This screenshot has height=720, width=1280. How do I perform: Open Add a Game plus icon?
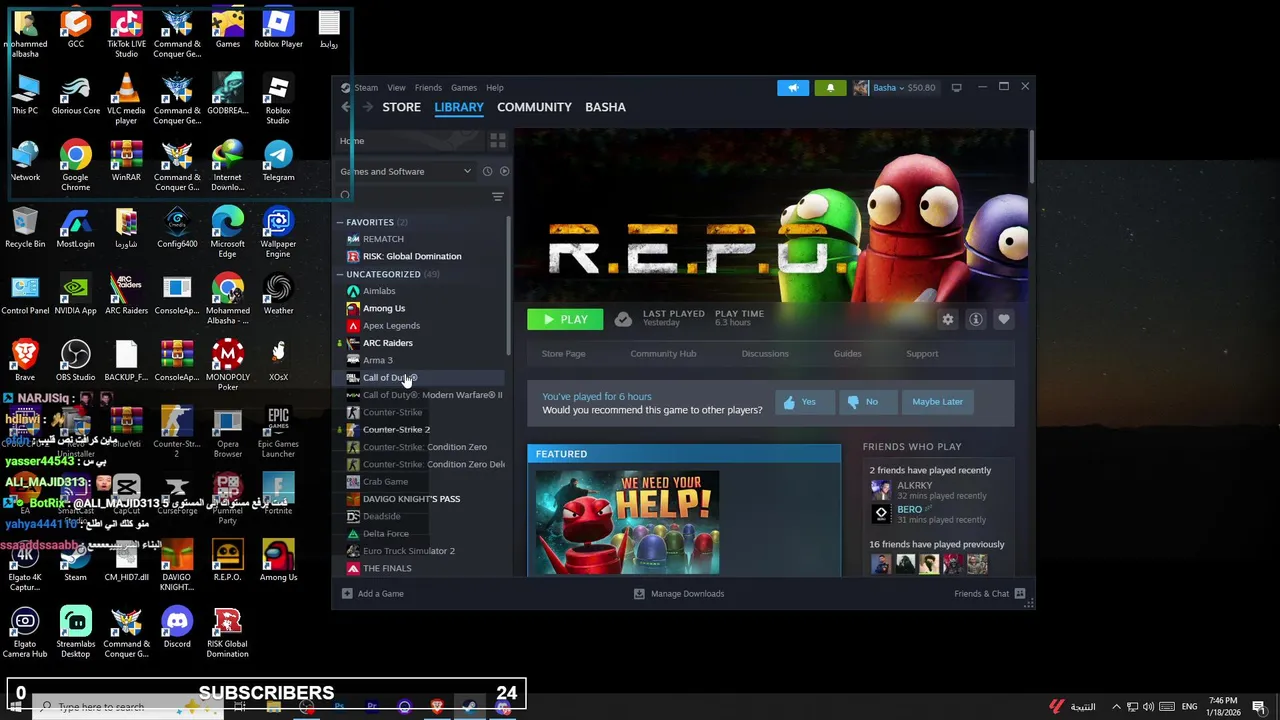click(347, 593)
